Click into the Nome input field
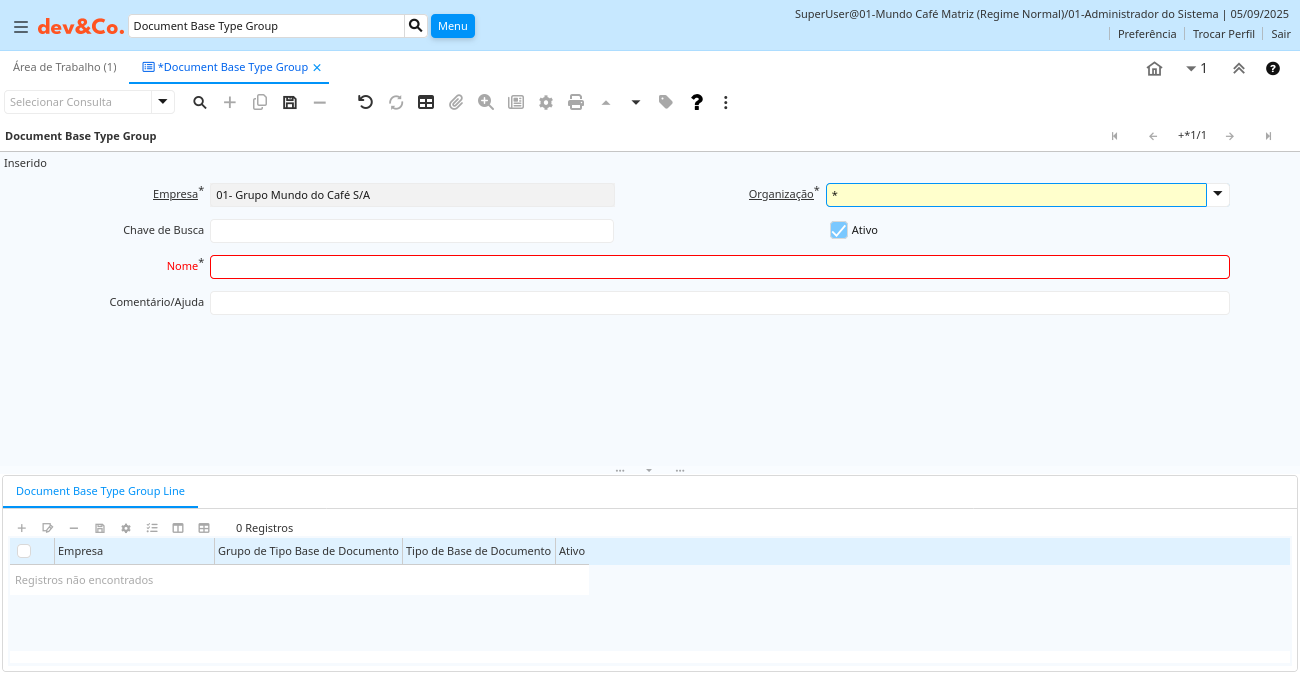Image resolution: width=1300 pixels, height=674 pixels. (x=719, y=267)
